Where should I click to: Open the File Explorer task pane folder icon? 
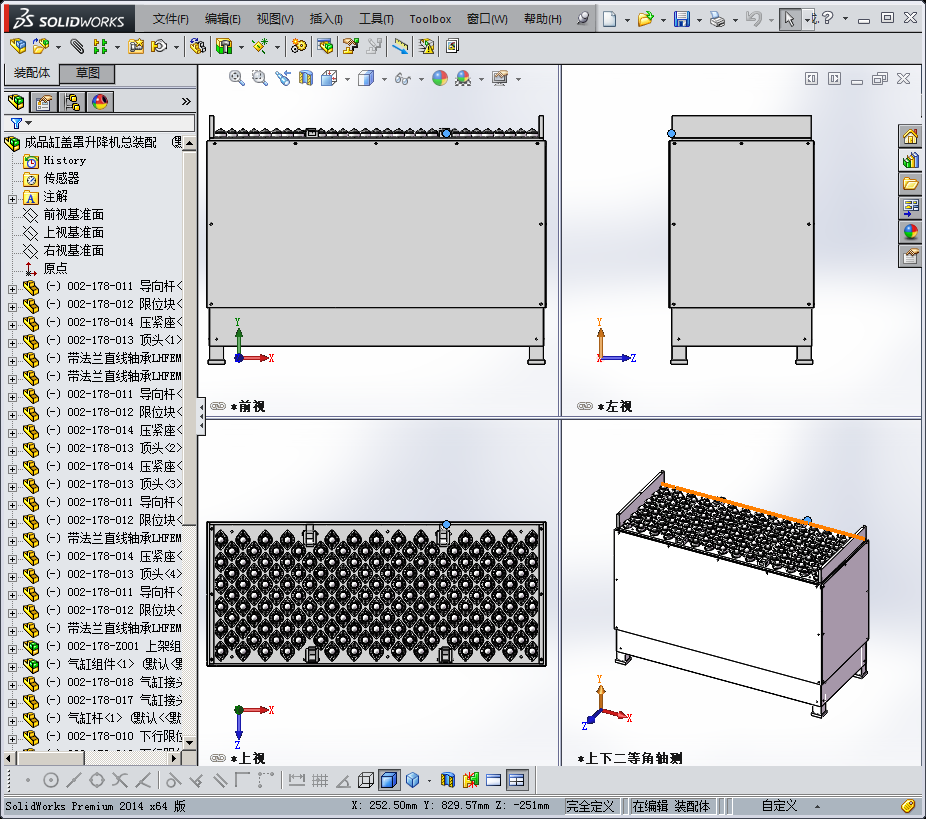[x=910, y=184]
